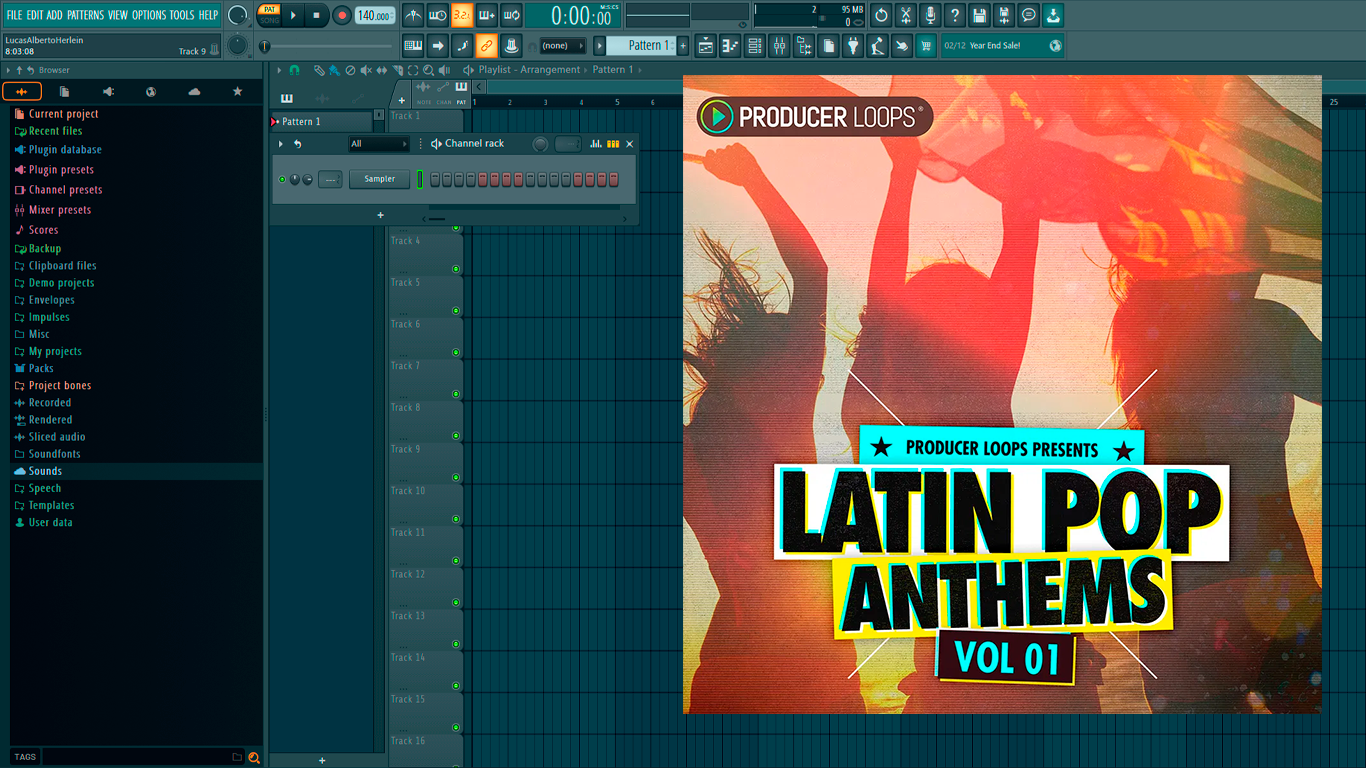Click Year End Sale news panel

1003,45
